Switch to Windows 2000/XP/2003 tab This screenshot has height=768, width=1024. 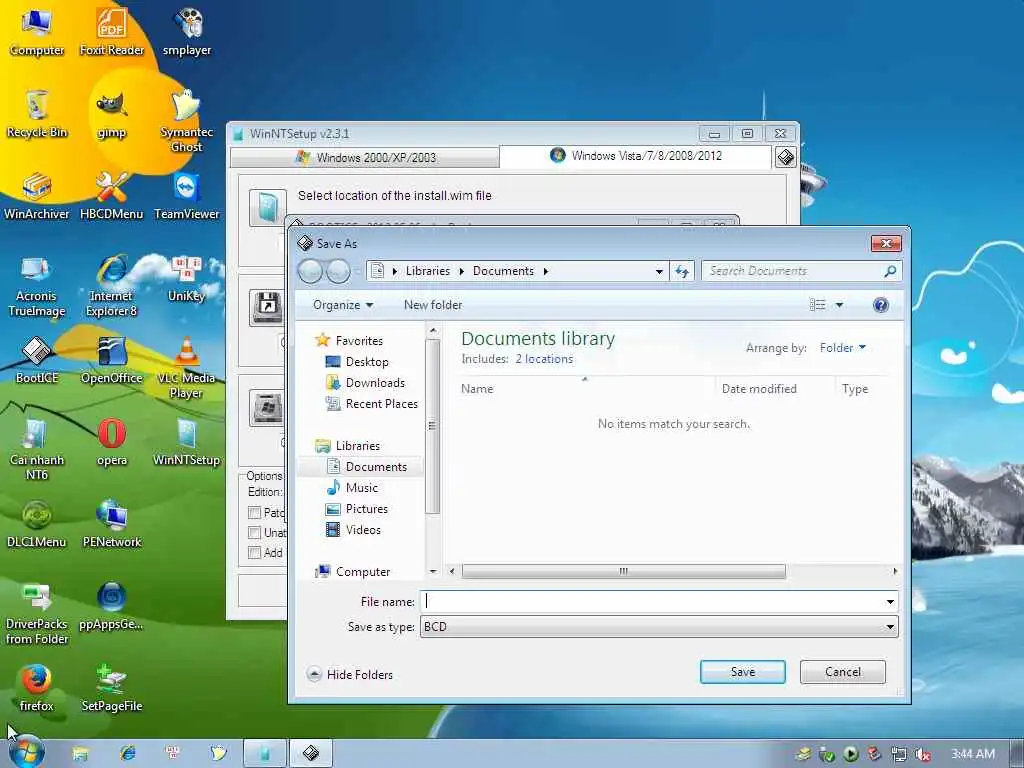coord(365,157)
